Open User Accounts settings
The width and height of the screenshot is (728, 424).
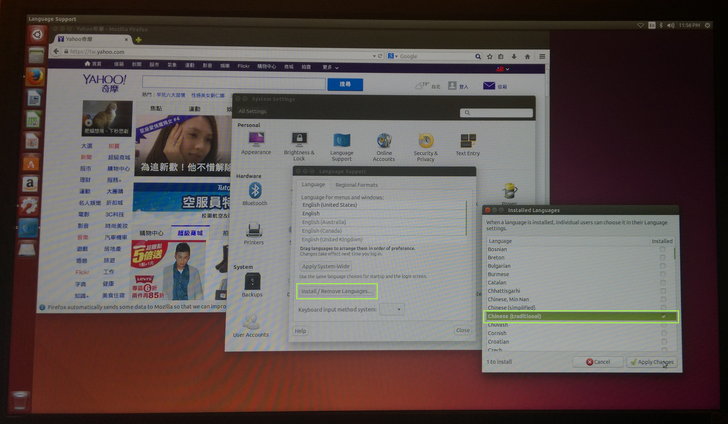tap(251, 326)
